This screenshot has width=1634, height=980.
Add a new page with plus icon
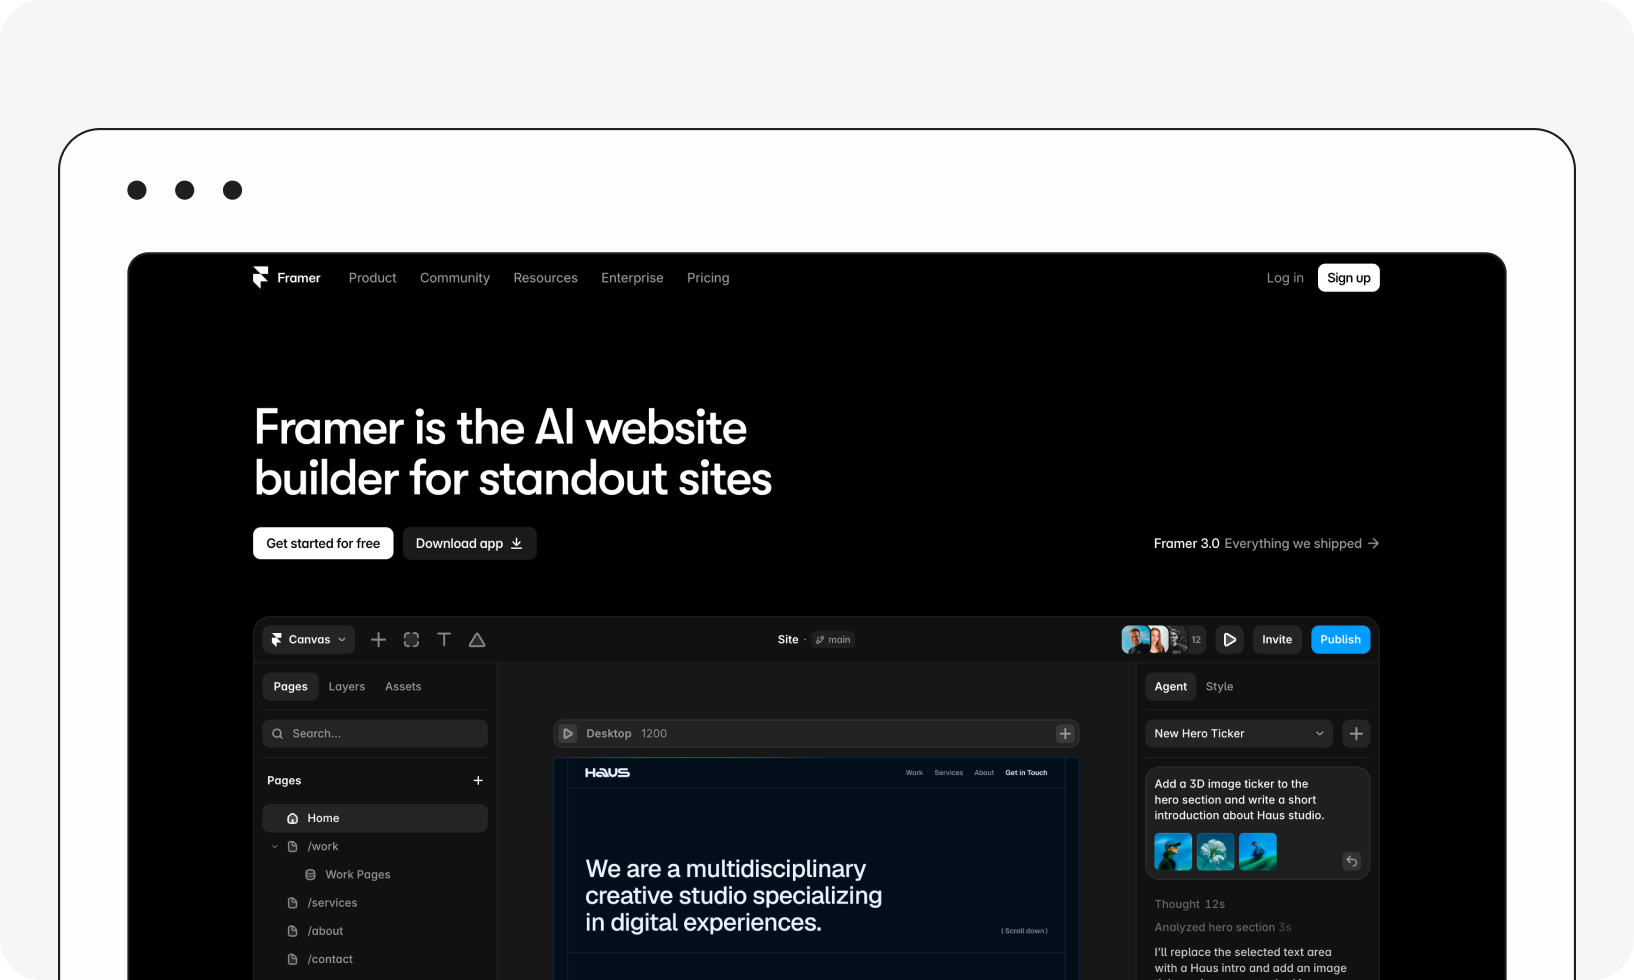click(x=478, y=781)
